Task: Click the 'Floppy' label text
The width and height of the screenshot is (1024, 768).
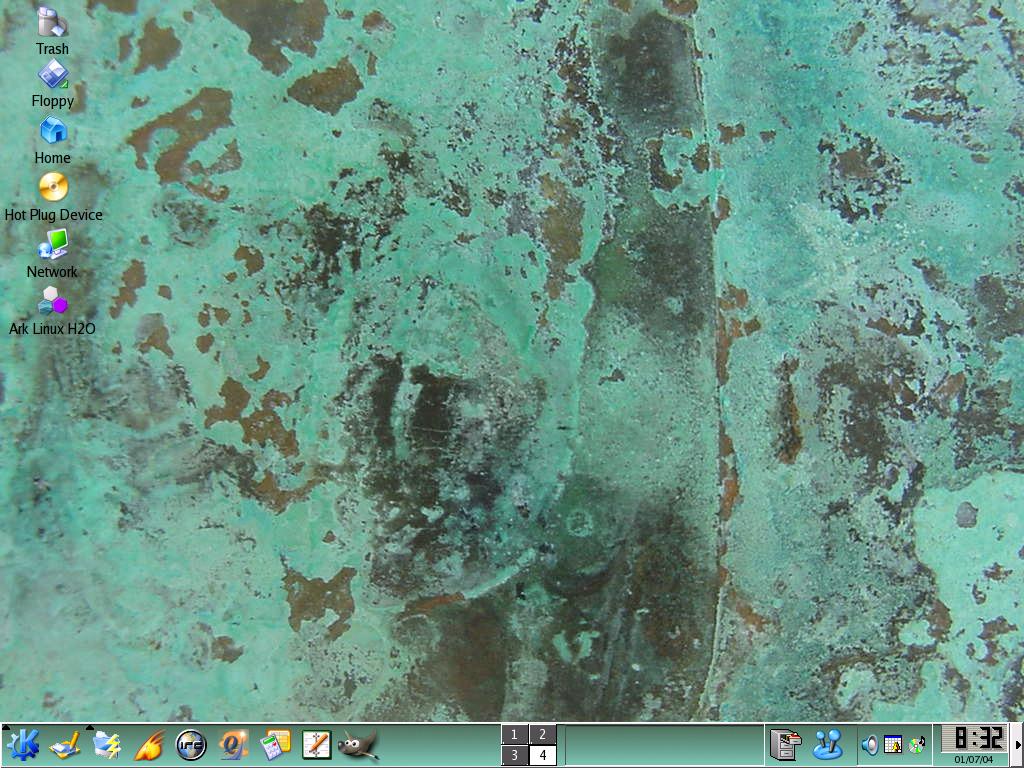Action: pos(53,101)
